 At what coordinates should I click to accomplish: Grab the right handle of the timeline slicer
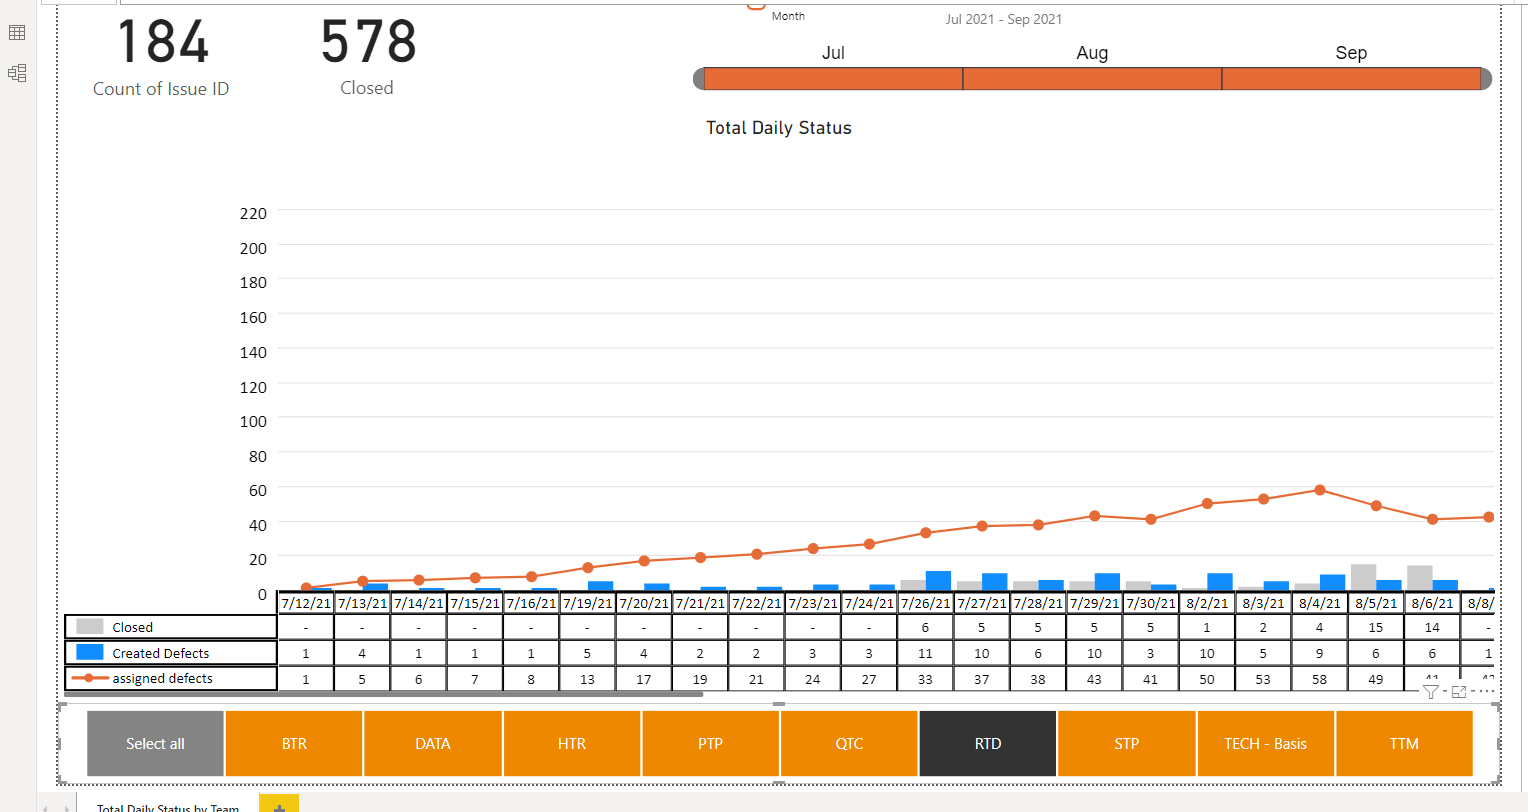1486,79
